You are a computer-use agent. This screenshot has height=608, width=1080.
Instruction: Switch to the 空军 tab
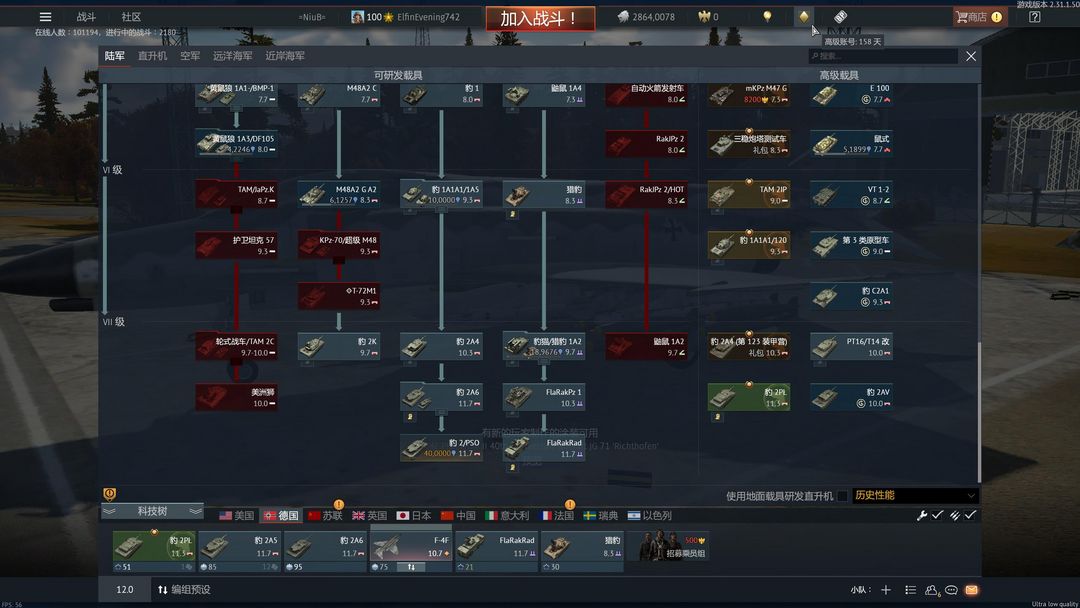(190, 56)
